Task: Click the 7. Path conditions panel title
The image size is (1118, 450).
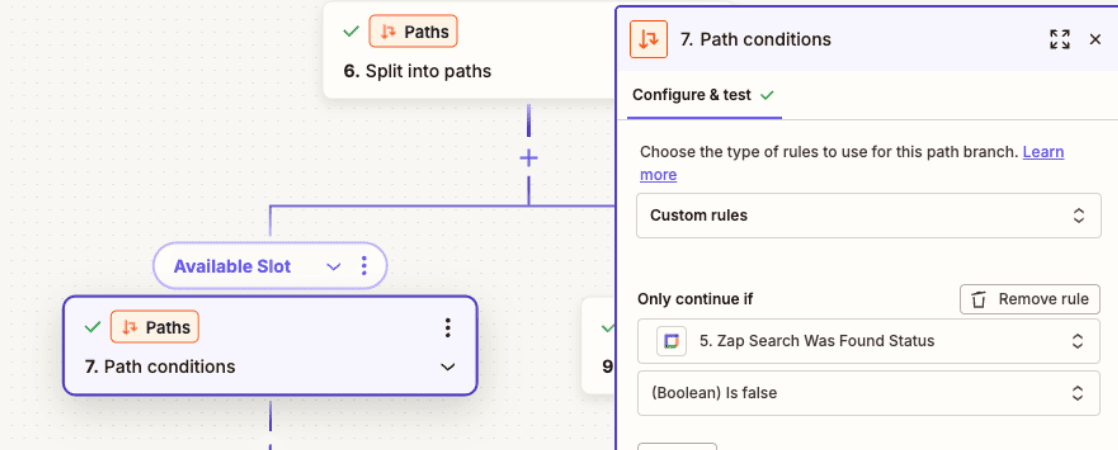Action: tap(756, 39)
